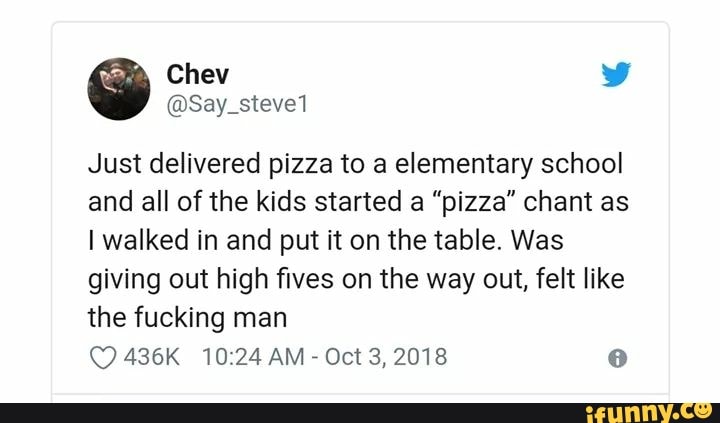Image resolution: width=720 pixels, height=423 pixels.
Task: Click the display name "Chev"
Action: coord(197,74)
